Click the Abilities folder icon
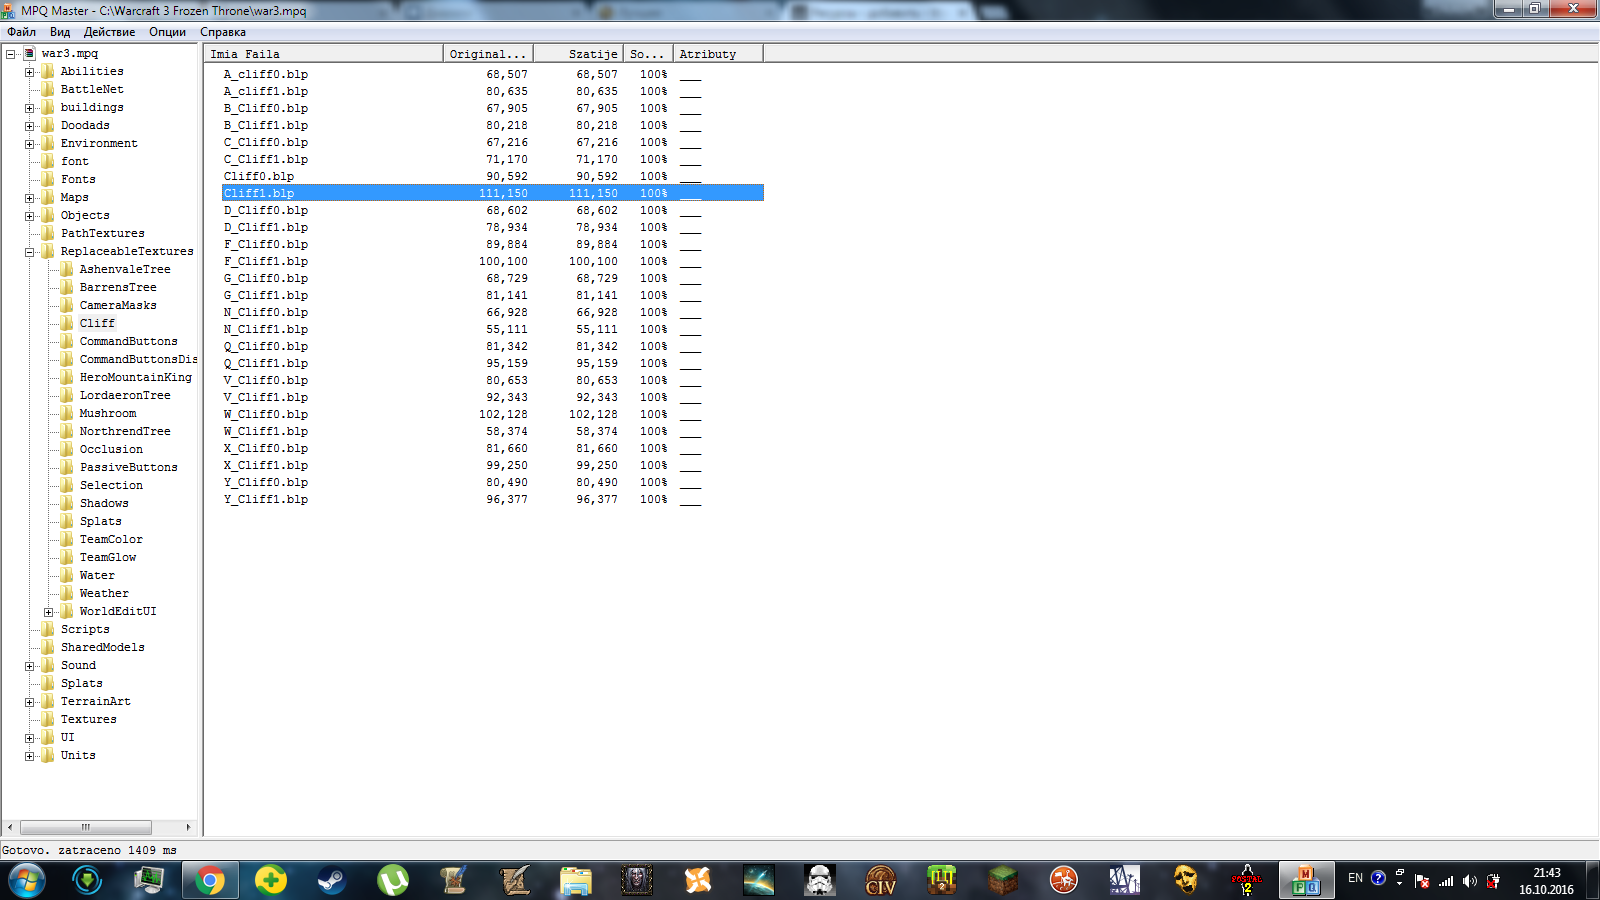1600x900 pixels. pos(48,72)
